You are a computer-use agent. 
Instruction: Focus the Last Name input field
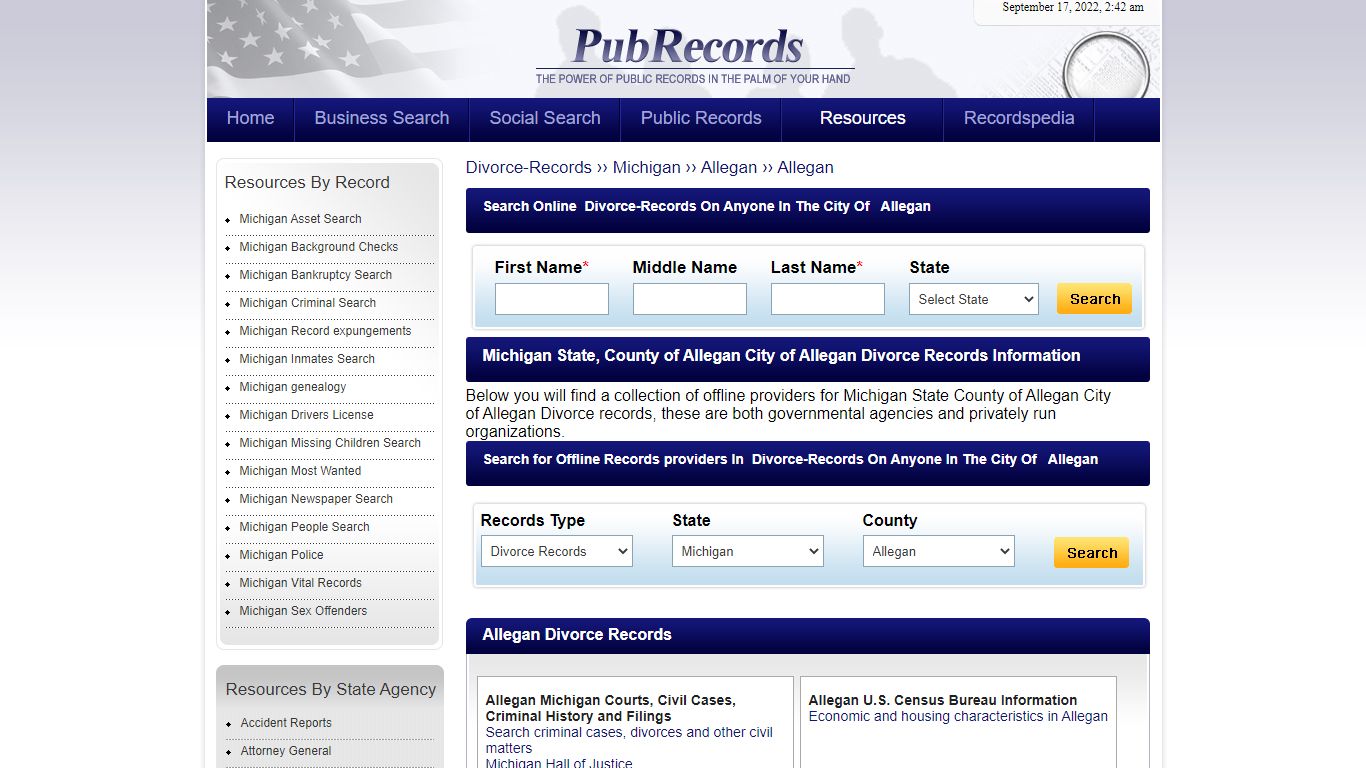tap(828, 299)
